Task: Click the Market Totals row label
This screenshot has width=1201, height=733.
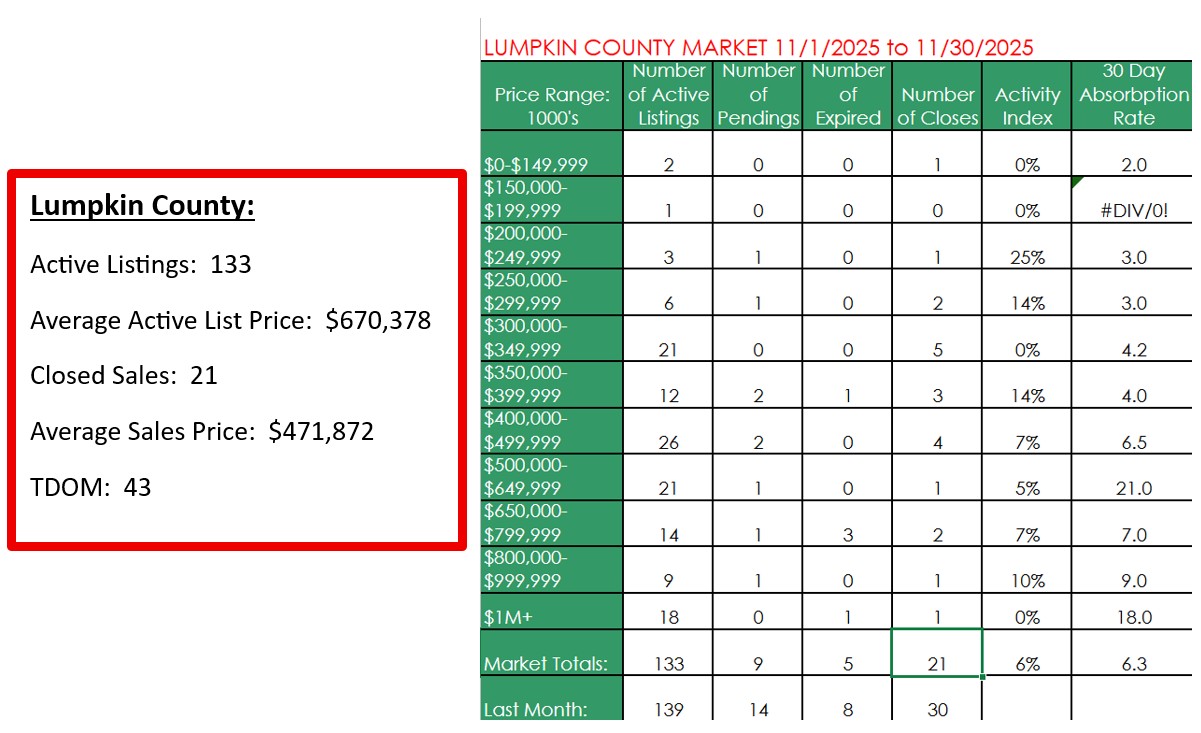Action: (546, 664)
